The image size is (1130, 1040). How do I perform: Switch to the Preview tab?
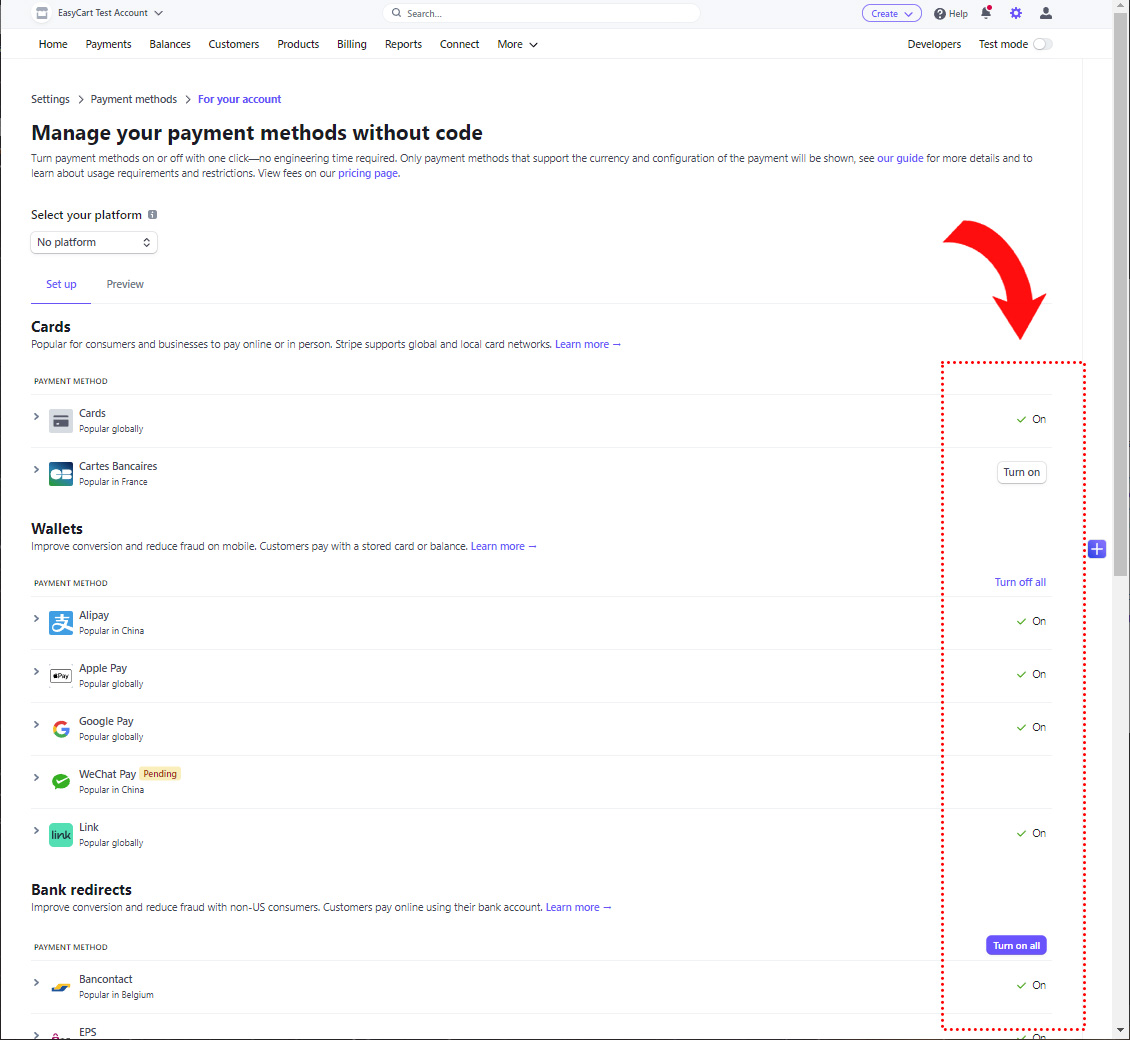pos(125,284)
